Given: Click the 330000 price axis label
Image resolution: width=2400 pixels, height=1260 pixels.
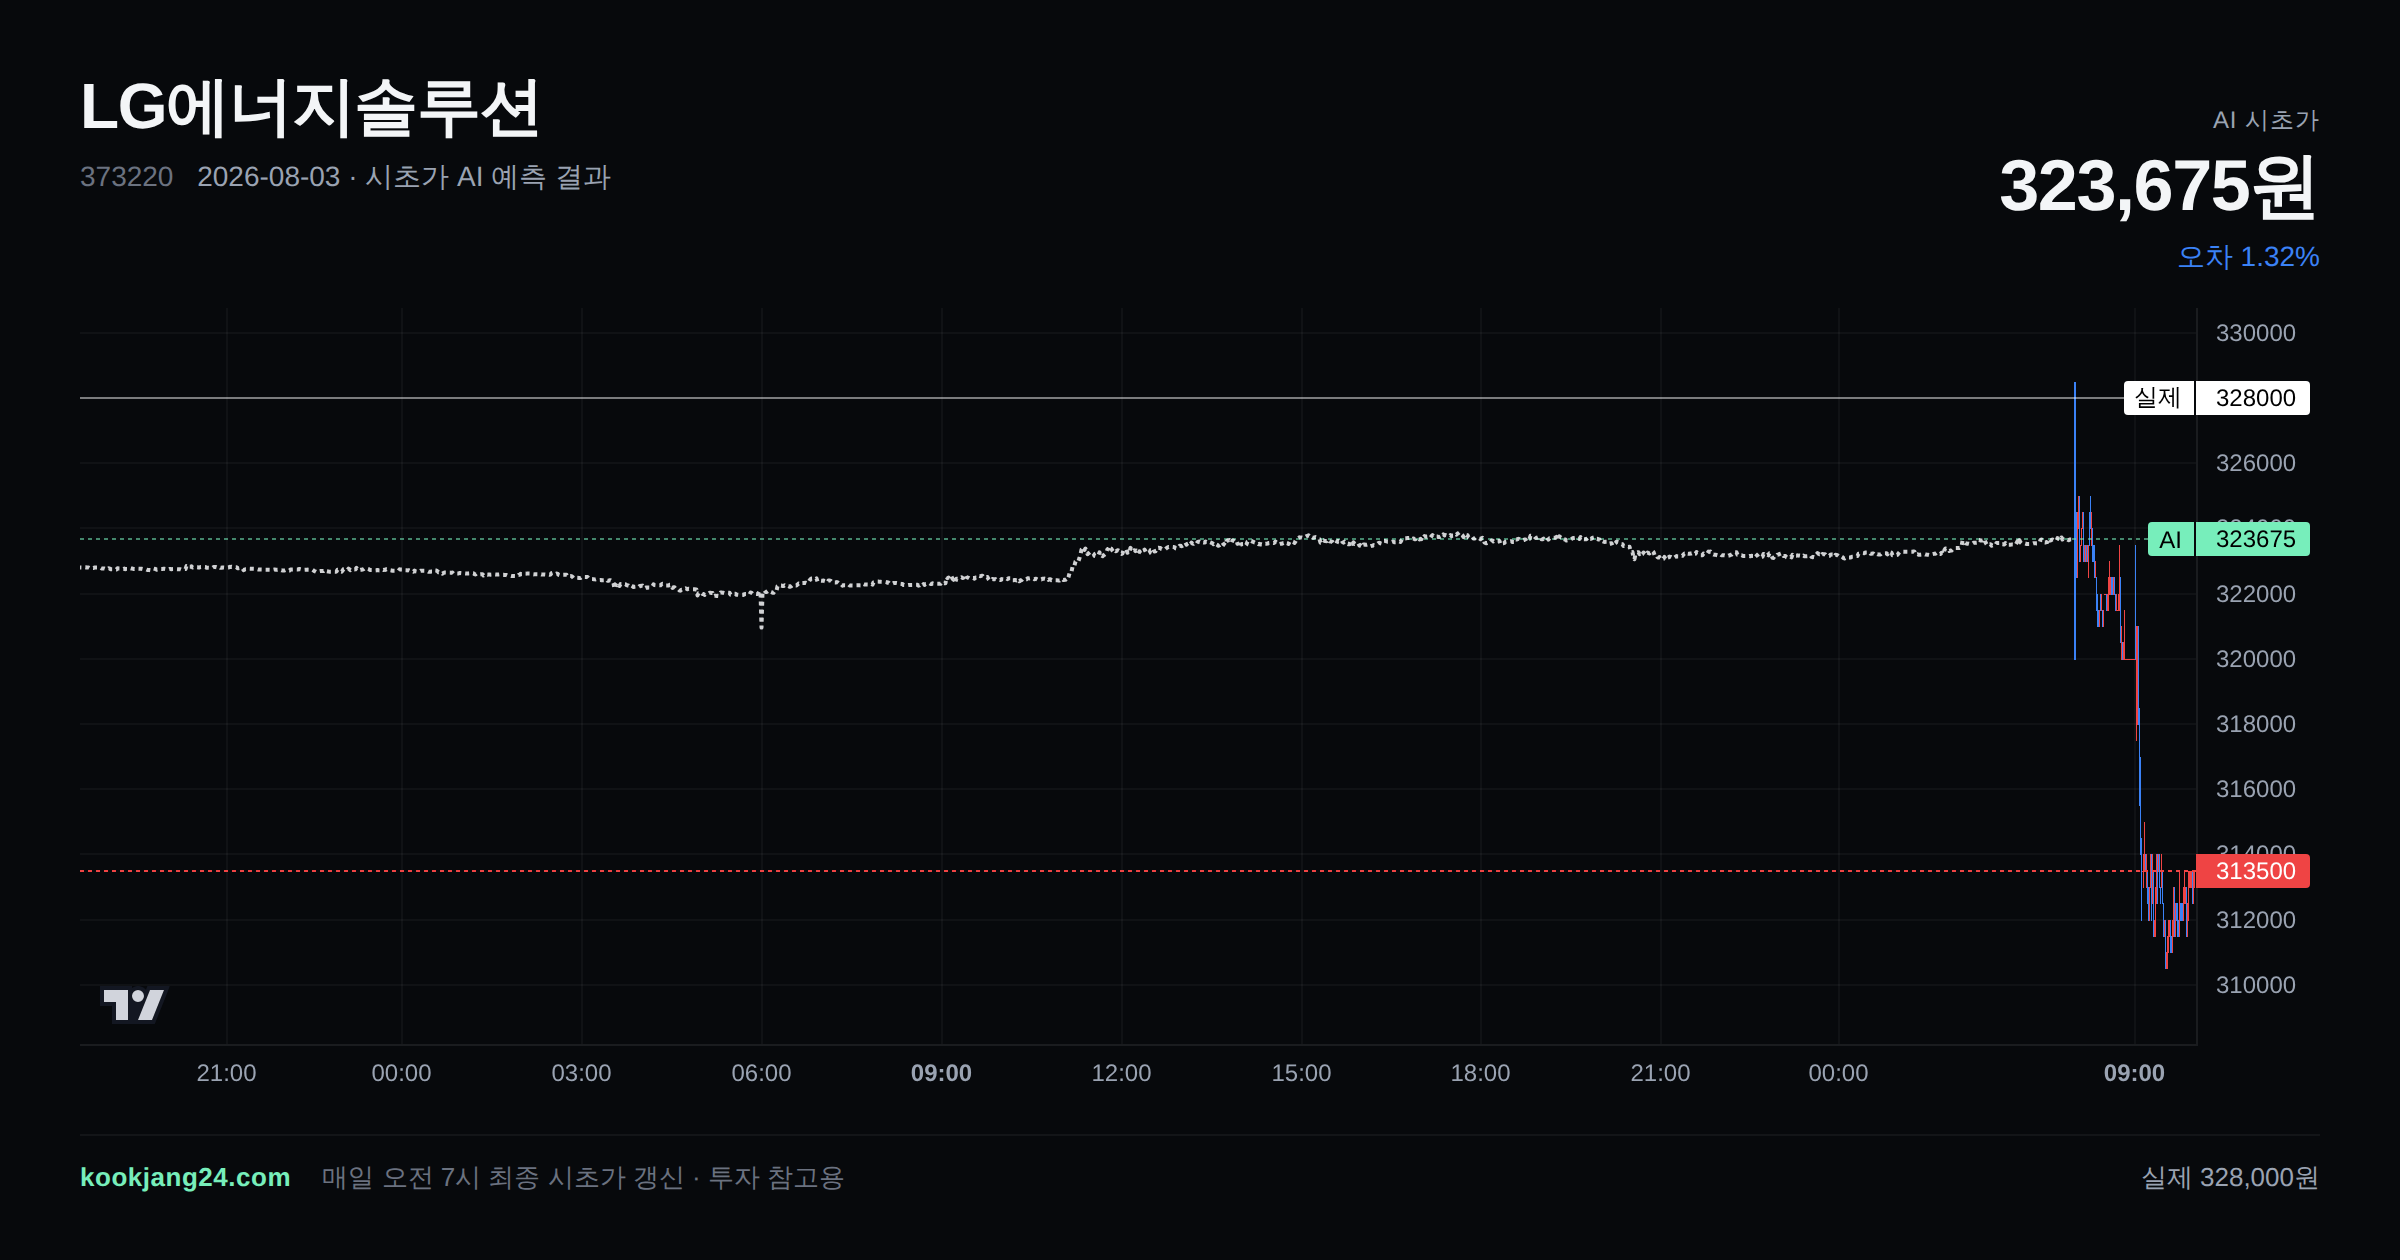Looking at the screenshot, I should (2255, 333).
